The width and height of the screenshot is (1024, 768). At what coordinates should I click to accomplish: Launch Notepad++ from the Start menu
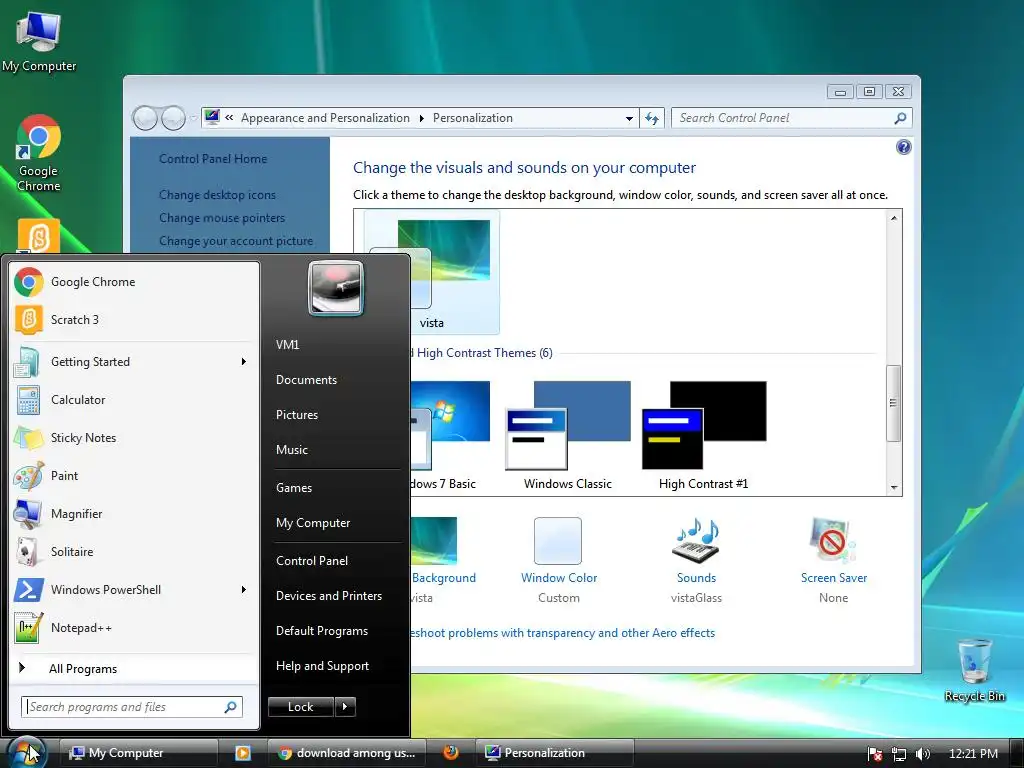coord(134,628)
